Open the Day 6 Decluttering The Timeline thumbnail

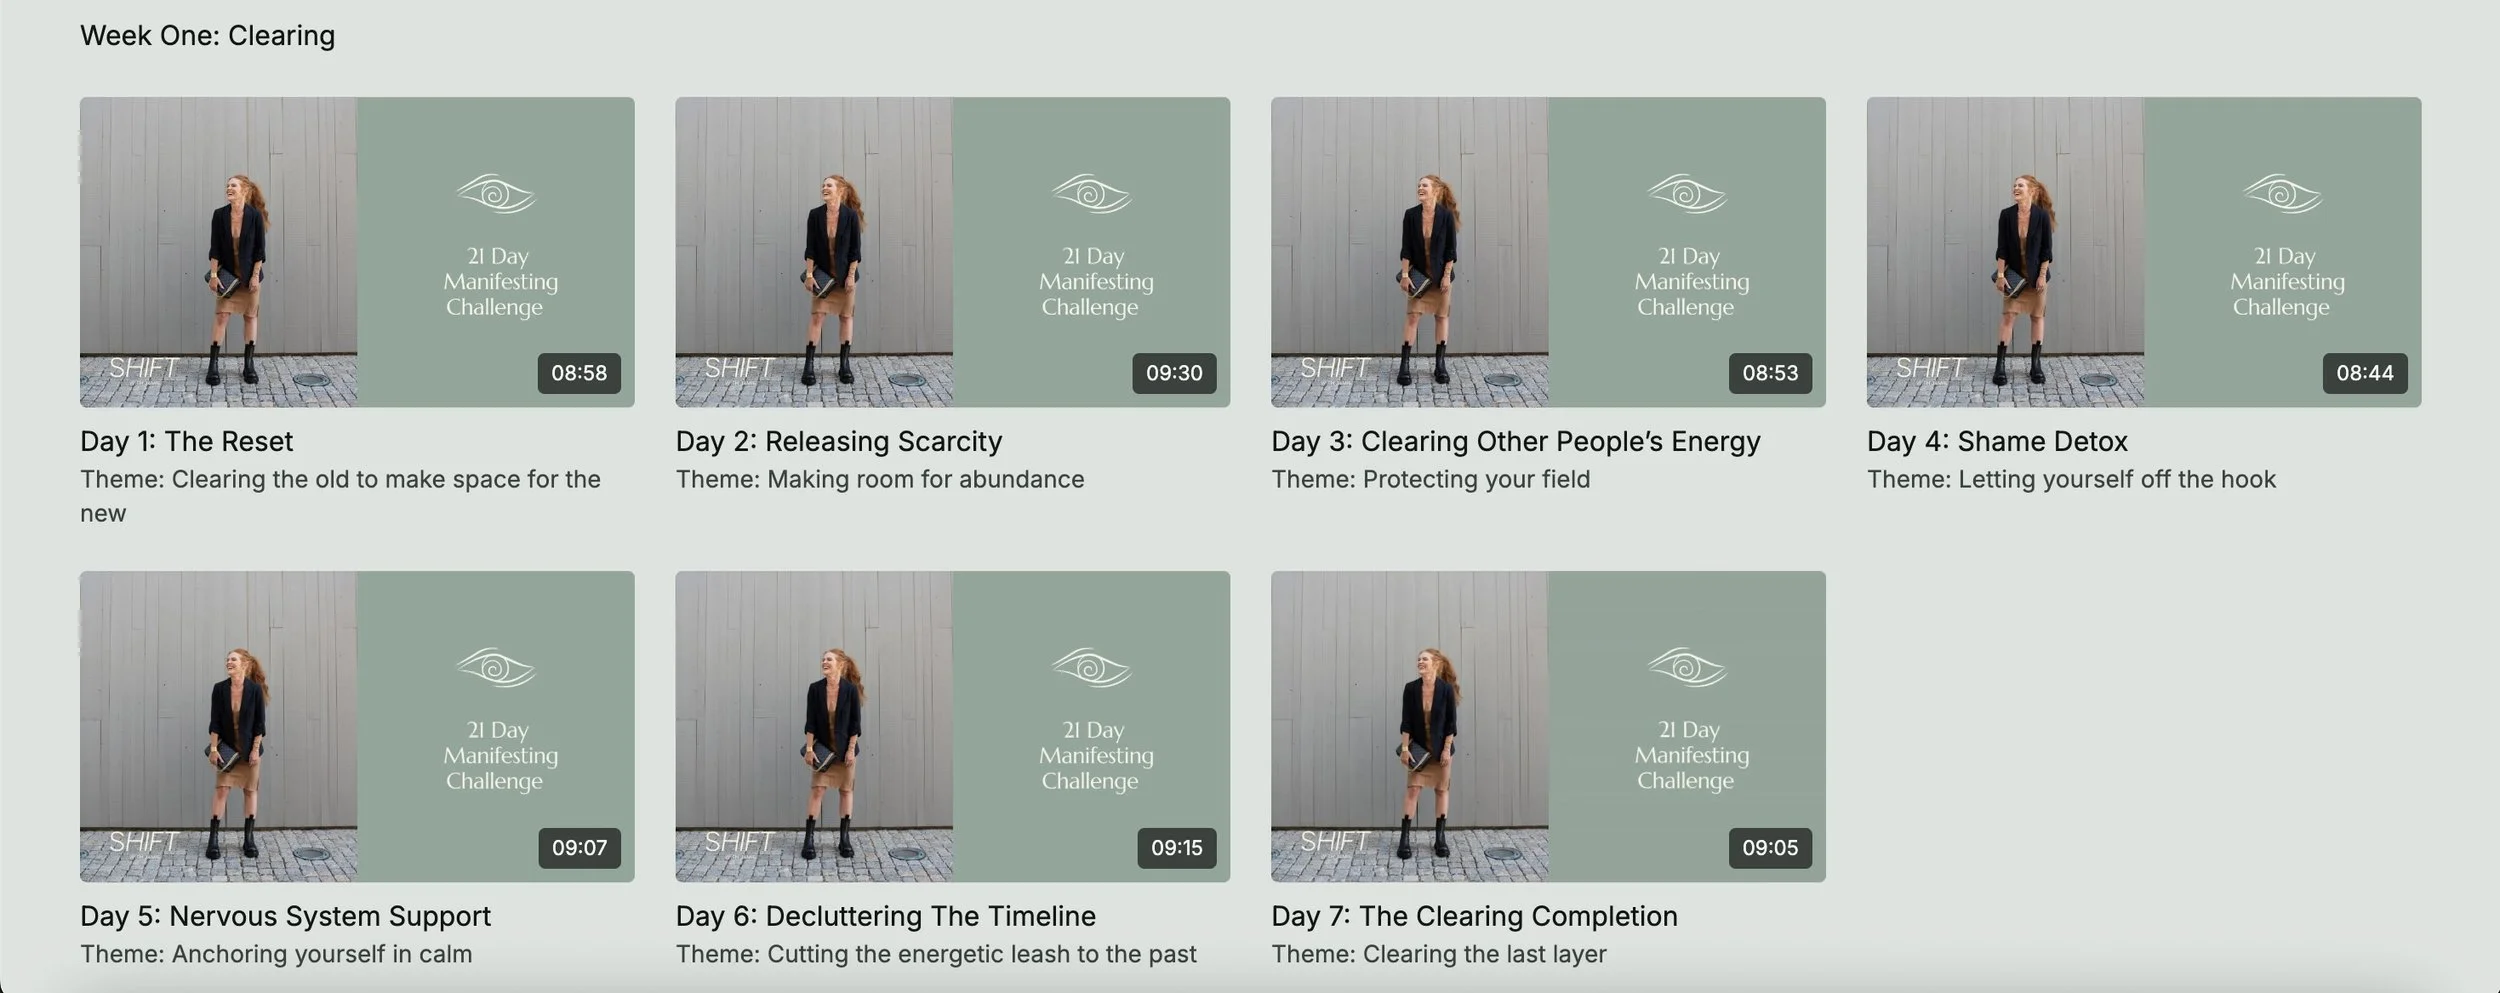(952, 726)
